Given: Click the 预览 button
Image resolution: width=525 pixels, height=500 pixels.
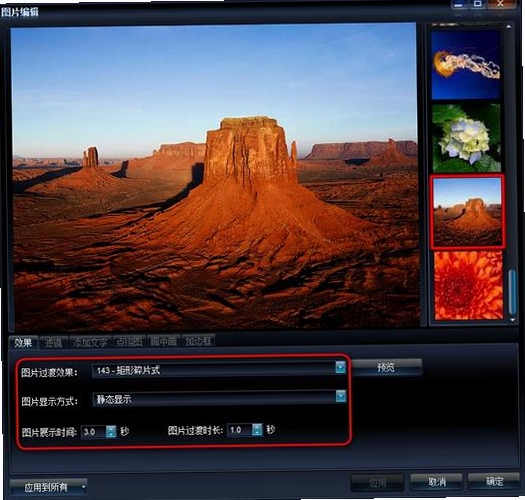Looking at the screenshot, I should (x=386, y=368).
